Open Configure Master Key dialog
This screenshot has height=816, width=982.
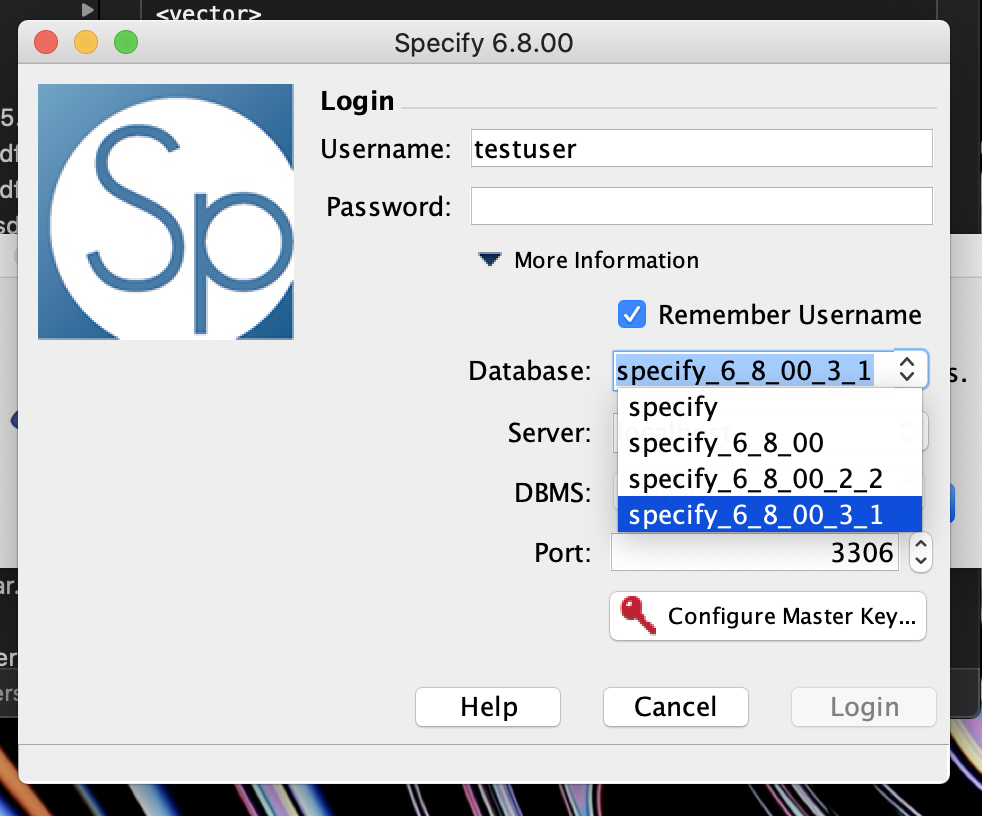(x=767, y=615)
